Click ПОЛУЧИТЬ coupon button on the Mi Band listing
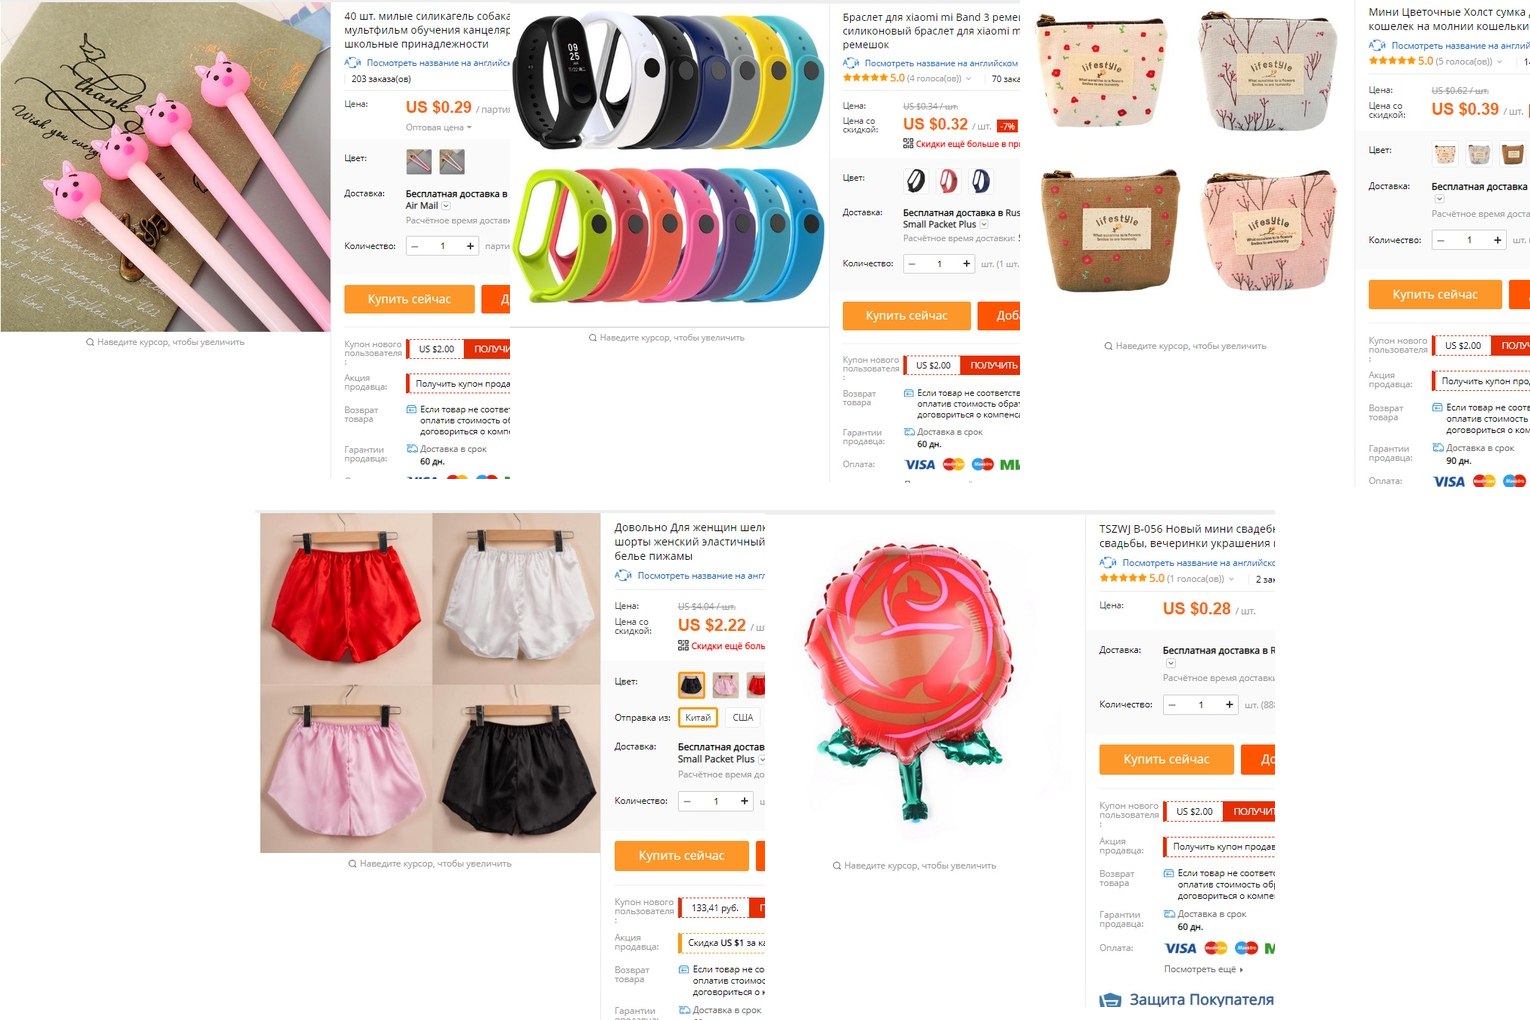 point(994,366)
